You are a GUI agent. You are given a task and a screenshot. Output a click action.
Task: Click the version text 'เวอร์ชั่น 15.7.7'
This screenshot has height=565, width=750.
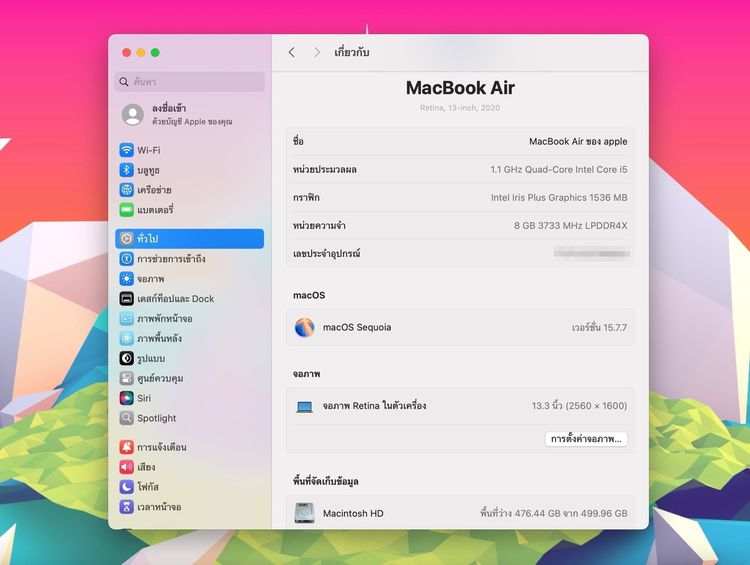point(599,328)
